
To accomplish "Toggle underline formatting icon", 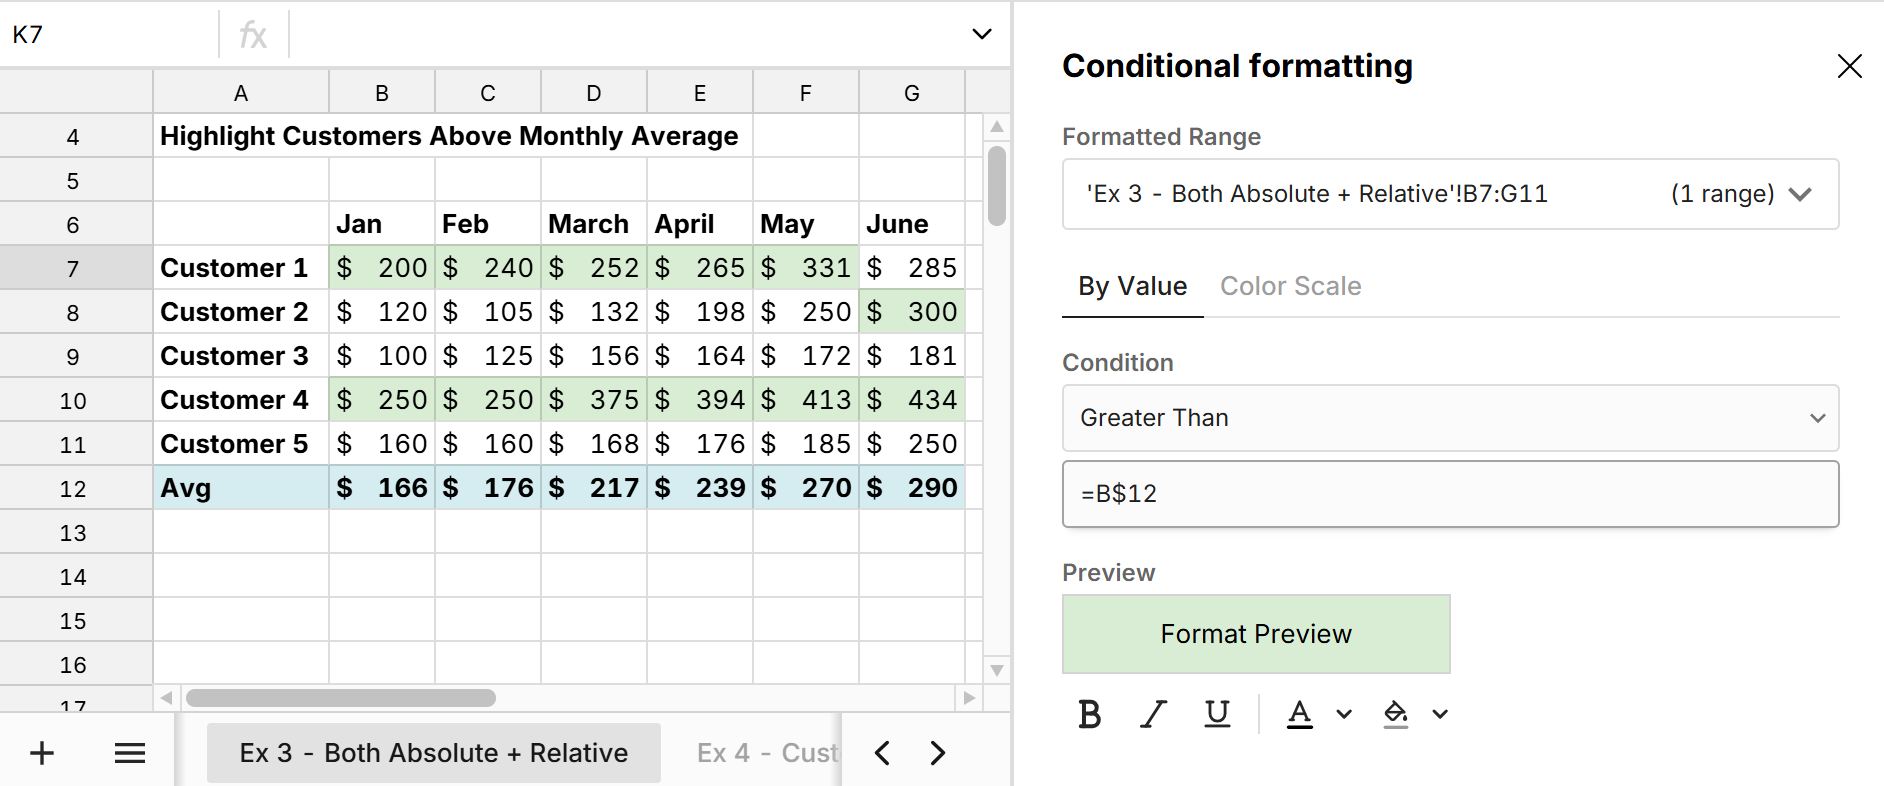I will pyautogui.click(x=1217, y=714).
